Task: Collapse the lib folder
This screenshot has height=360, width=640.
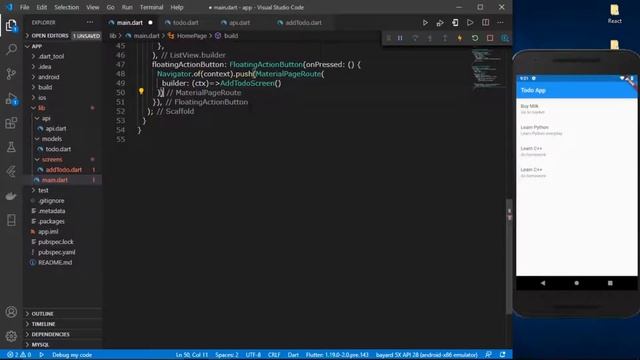Action: pos(62,108)
